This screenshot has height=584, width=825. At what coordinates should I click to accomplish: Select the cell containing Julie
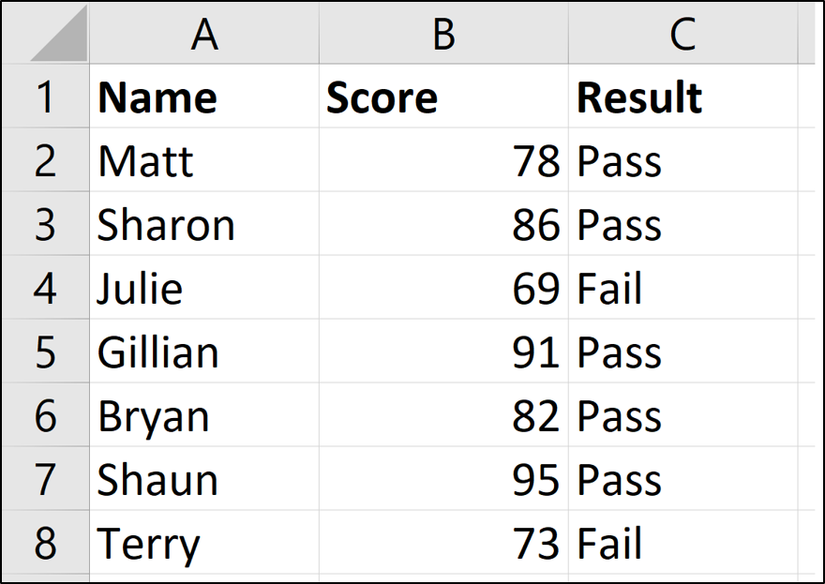[x=204, y=288]
